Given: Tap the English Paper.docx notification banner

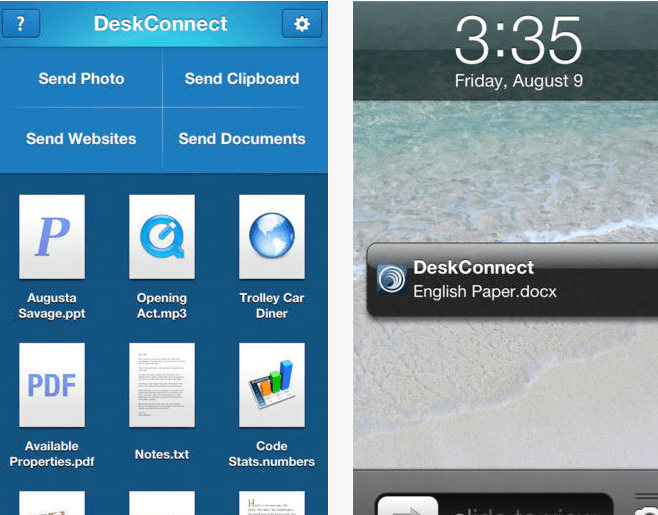Looking at the screenshot, I should click(512, 280).
